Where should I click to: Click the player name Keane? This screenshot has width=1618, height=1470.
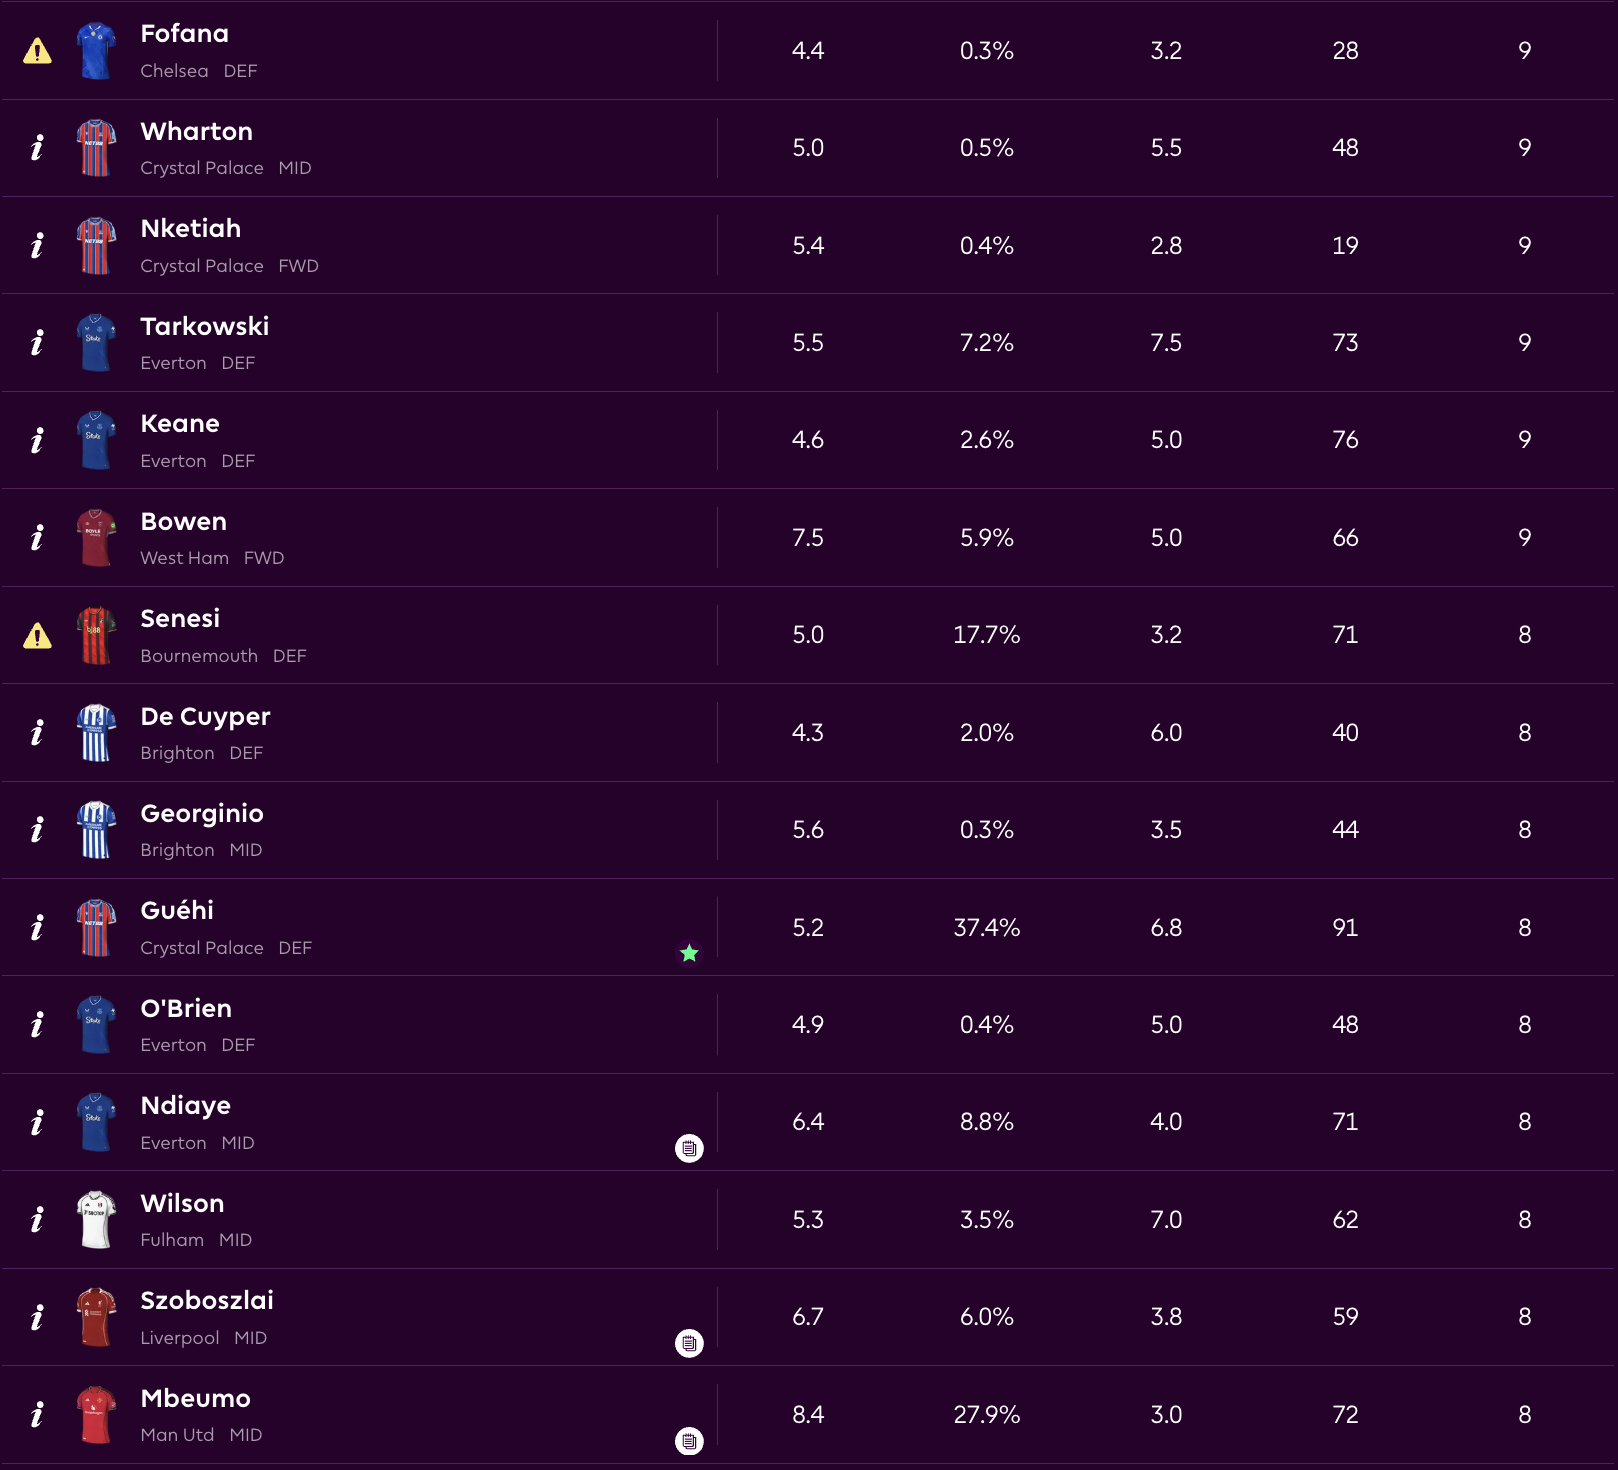[x=180, y=424]
